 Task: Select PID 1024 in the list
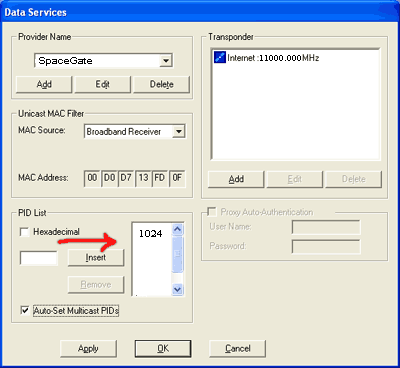[150, 234]
